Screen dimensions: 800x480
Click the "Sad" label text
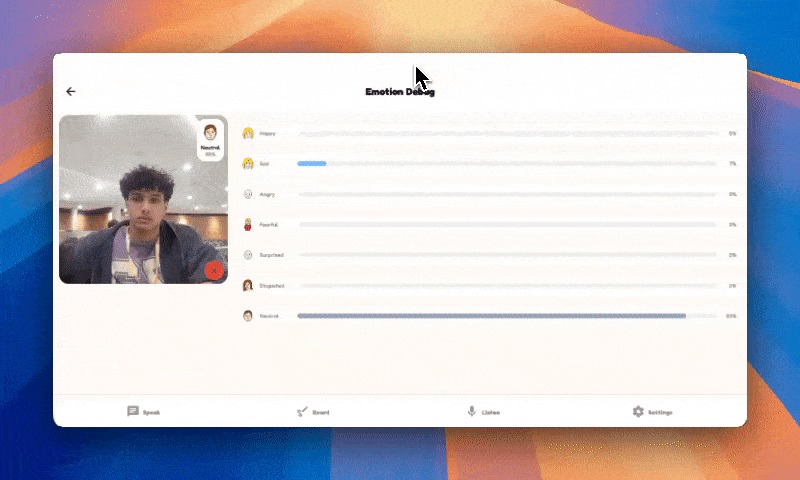tap(264, 164)
